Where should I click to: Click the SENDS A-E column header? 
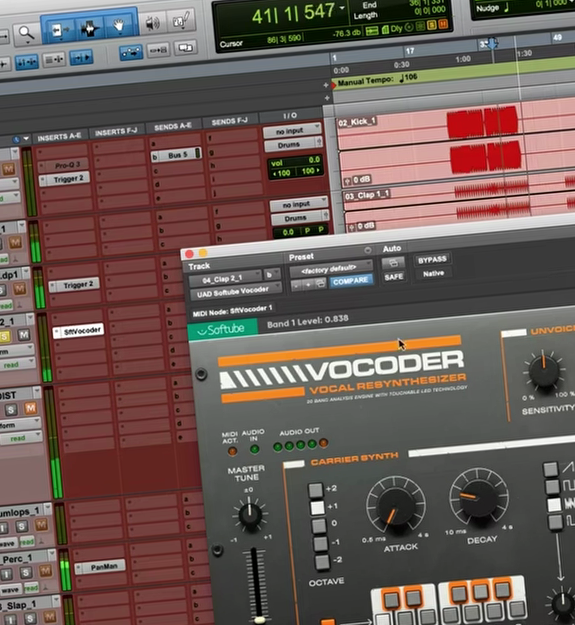(173, 126)
